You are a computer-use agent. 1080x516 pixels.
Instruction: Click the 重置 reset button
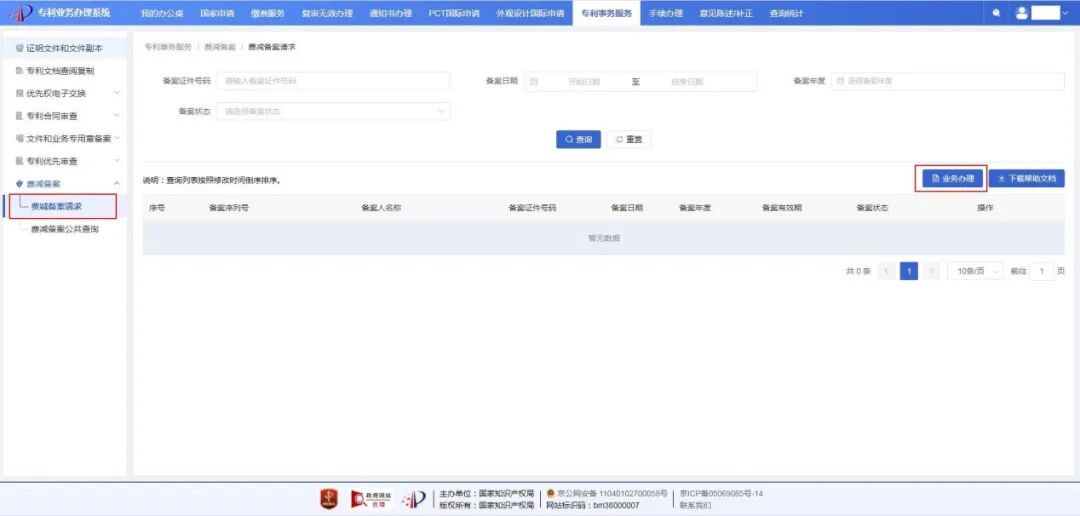click(629, 139)
